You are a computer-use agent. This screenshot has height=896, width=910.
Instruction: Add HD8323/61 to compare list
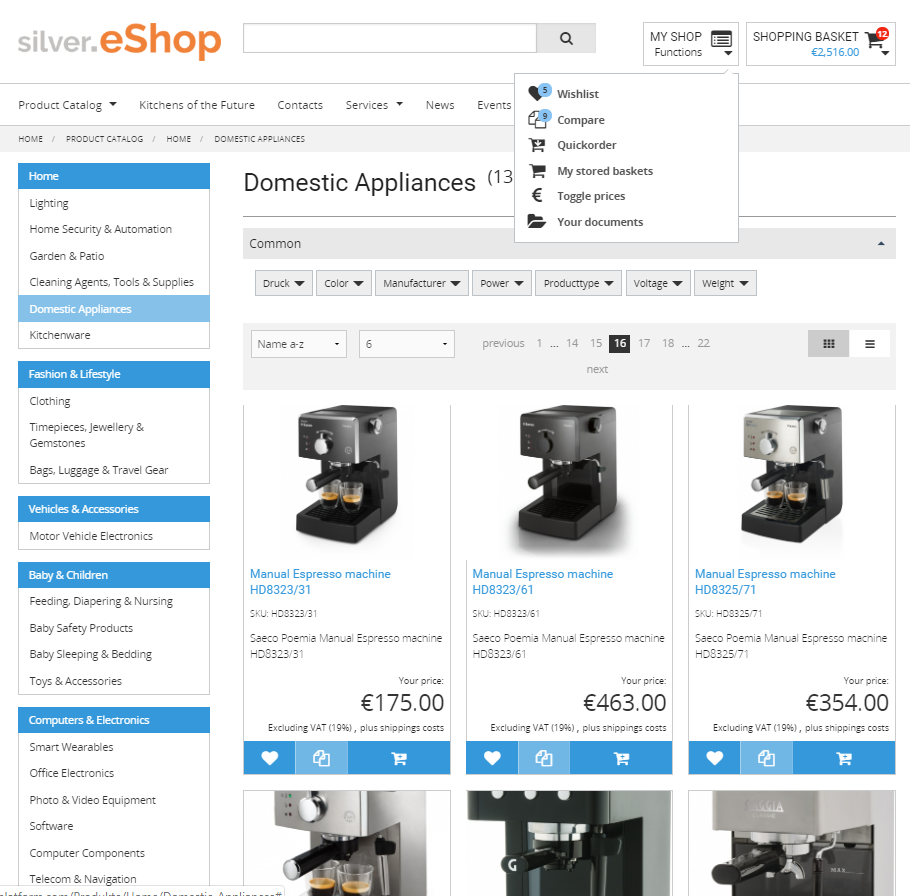pyautogui.click(x=544, y=758)
